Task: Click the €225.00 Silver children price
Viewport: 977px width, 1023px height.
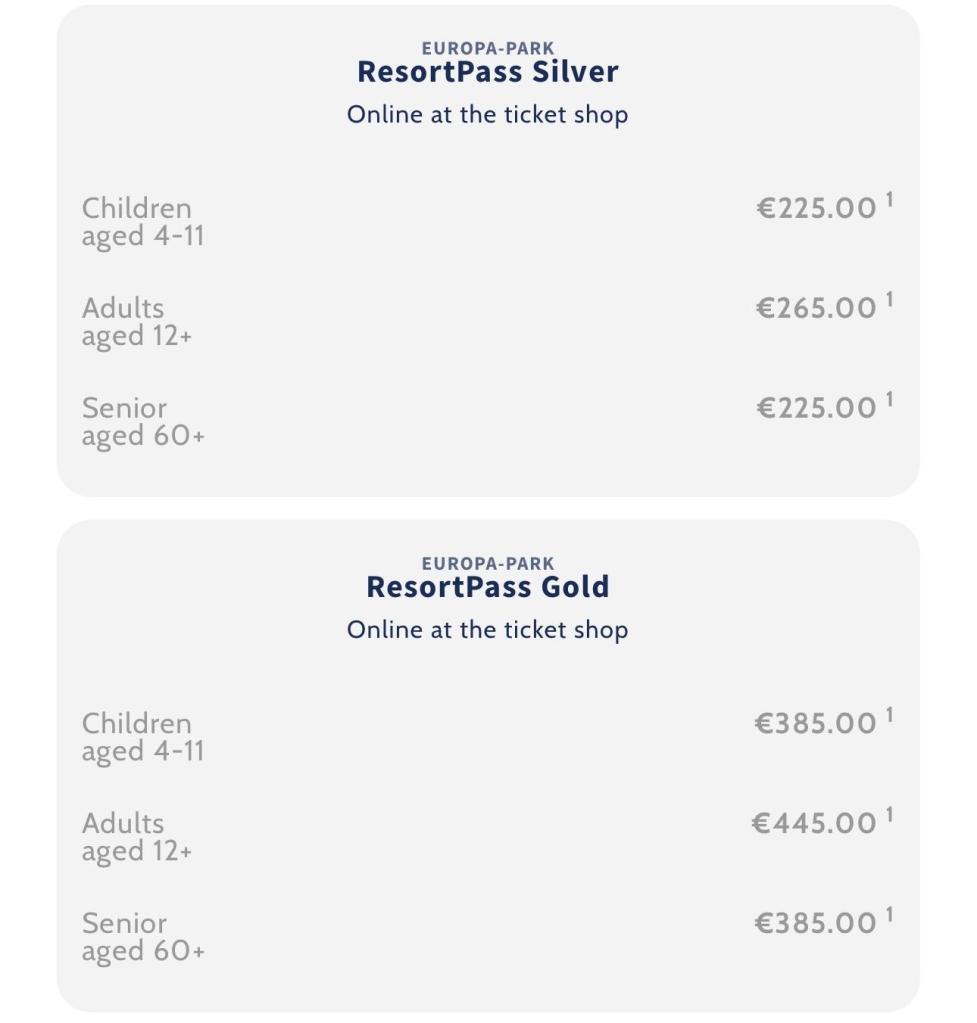Action: pos(816,208)
